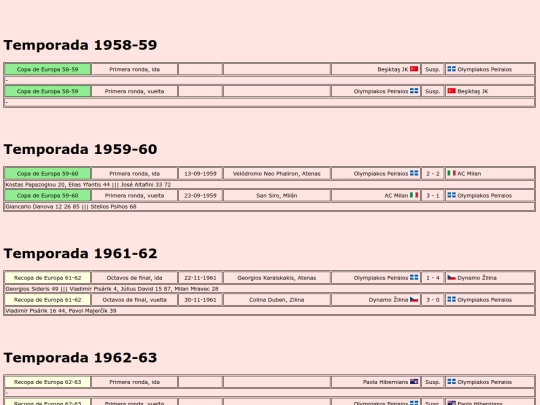The width and height of the screenshot is (540, 405).
Task: Click AC Milan team name in 2 - 2 match
Action: (469, 174)
